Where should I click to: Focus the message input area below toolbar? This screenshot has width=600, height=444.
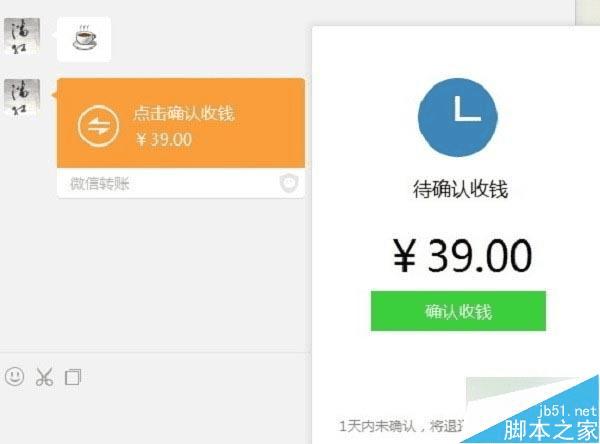click(x=155, y=417)
